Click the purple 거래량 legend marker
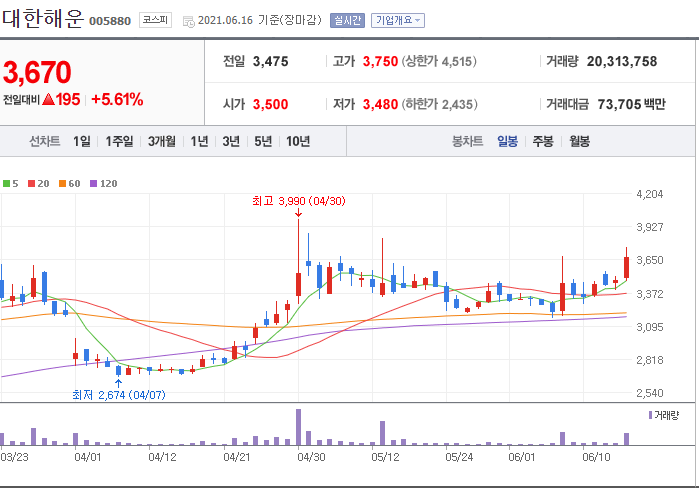The image size is (699, 488). coord(650,415)
